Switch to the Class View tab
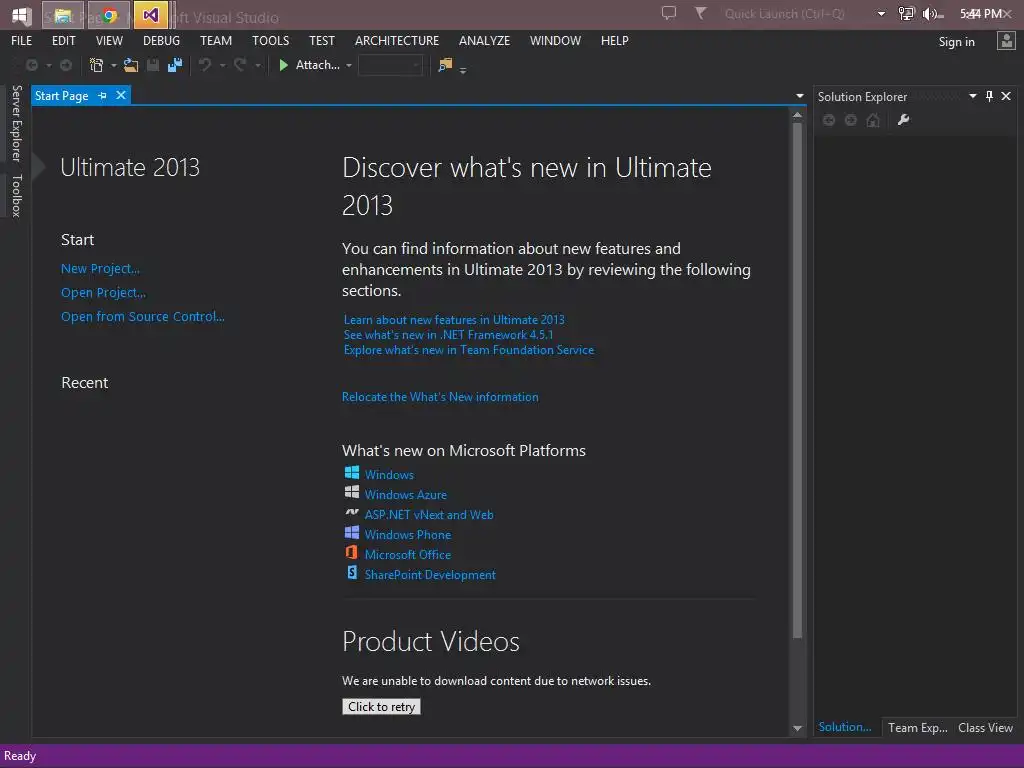Image resolution: width=1024 pixels, height=768 pixels. pos(985,728)
